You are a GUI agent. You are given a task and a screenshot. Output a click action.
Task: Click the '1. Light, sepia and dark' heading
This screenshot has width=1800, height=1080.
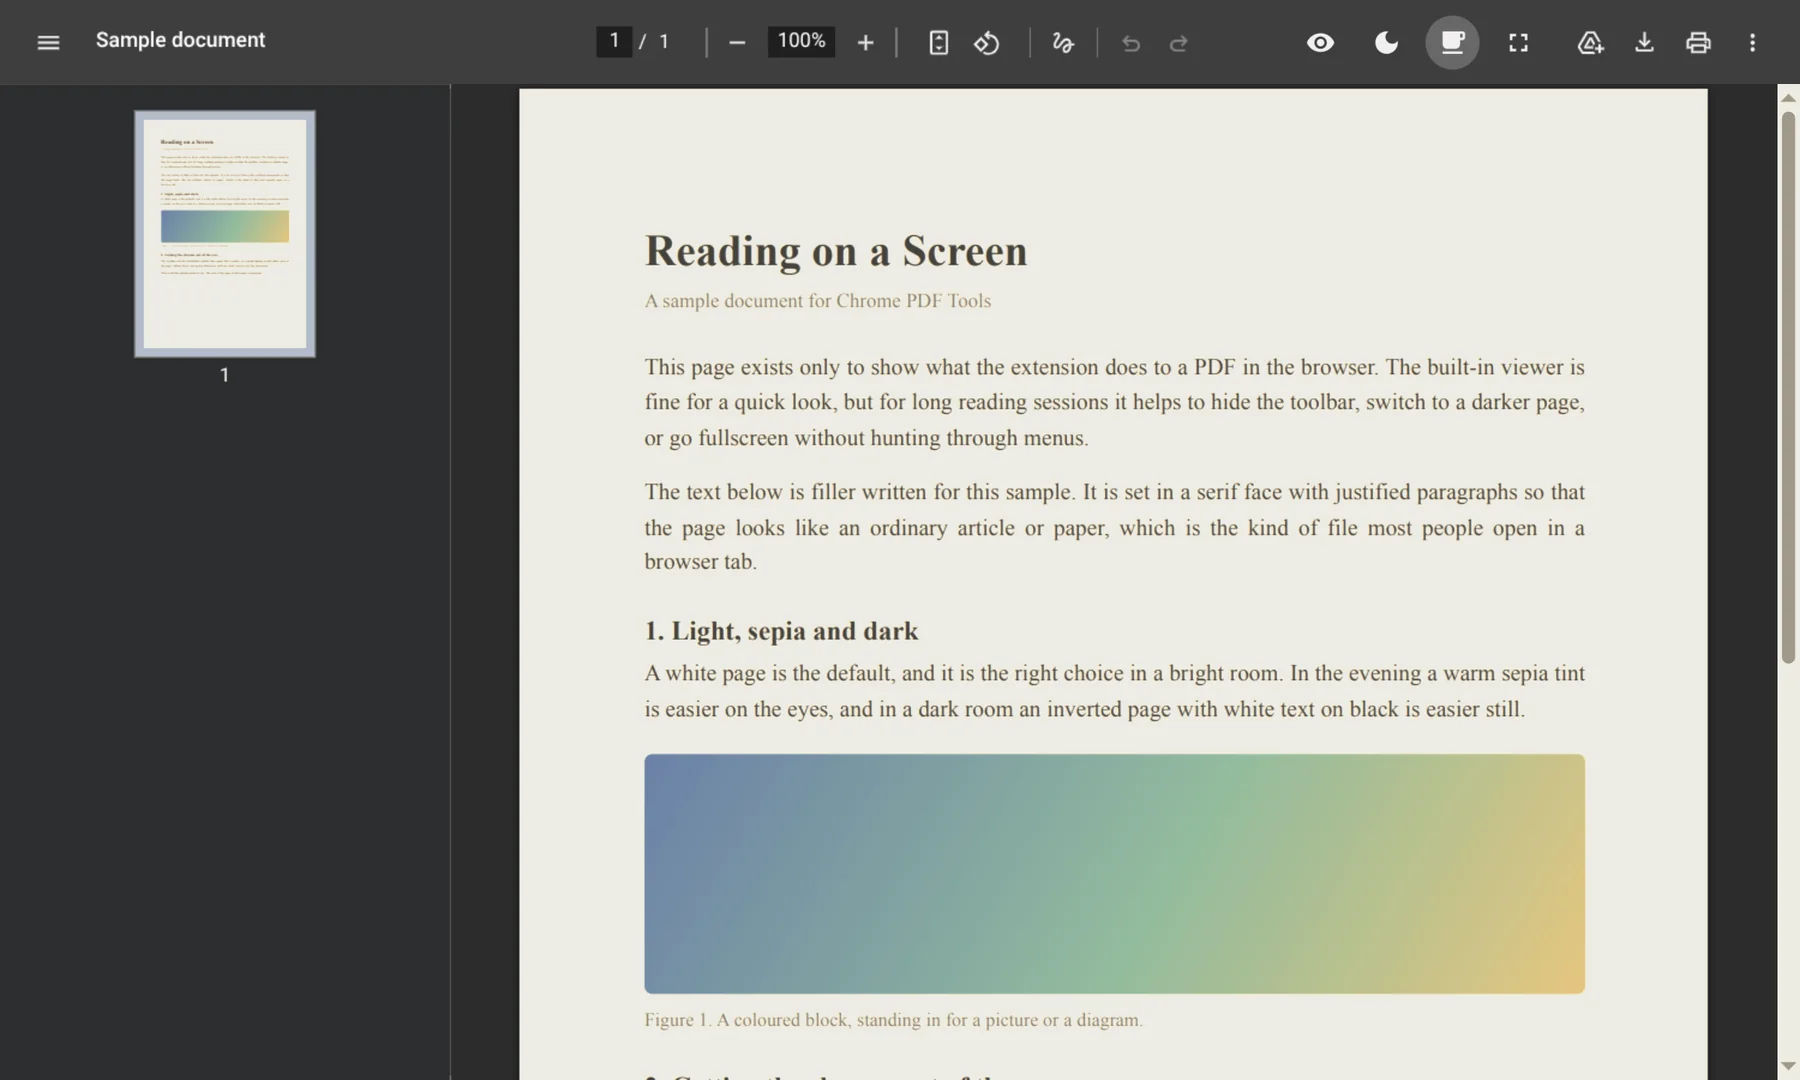coord(781,631)
